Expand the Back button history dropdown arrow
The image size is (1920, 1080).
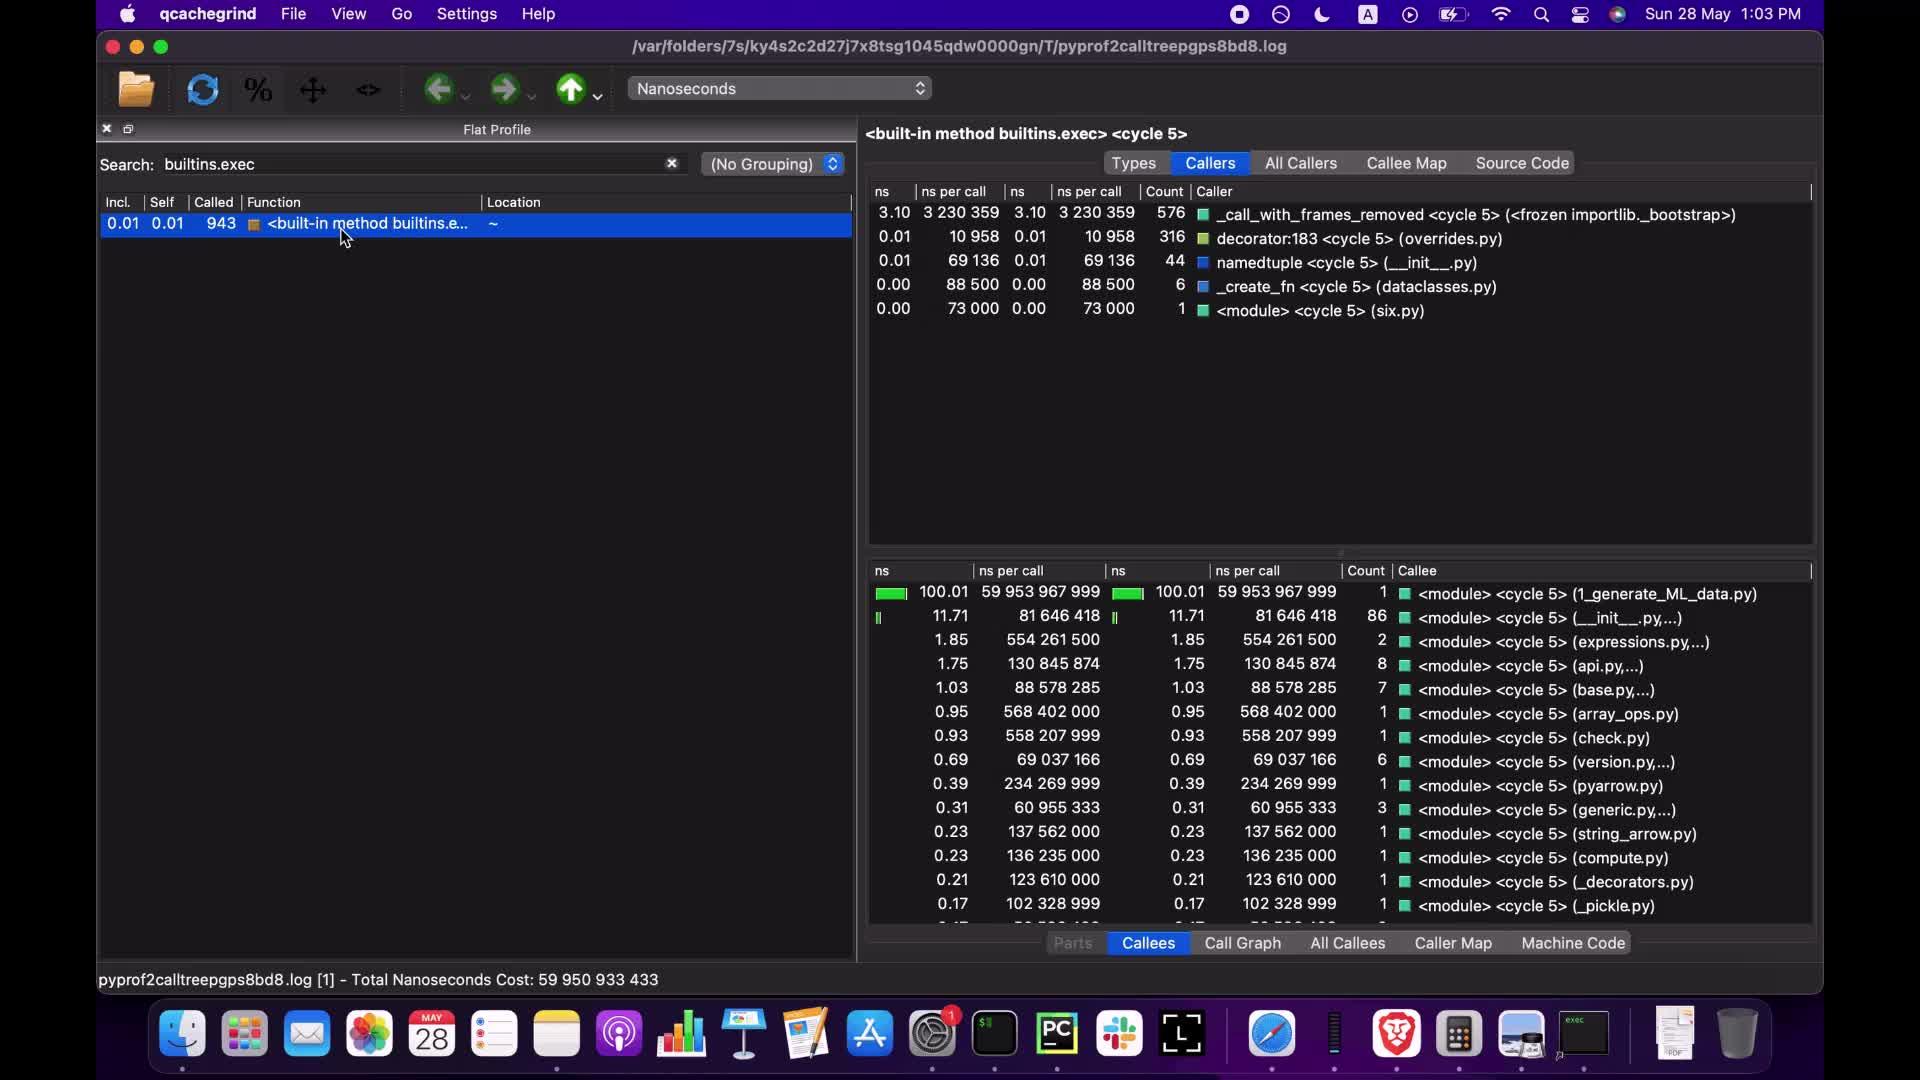point(464,95)
